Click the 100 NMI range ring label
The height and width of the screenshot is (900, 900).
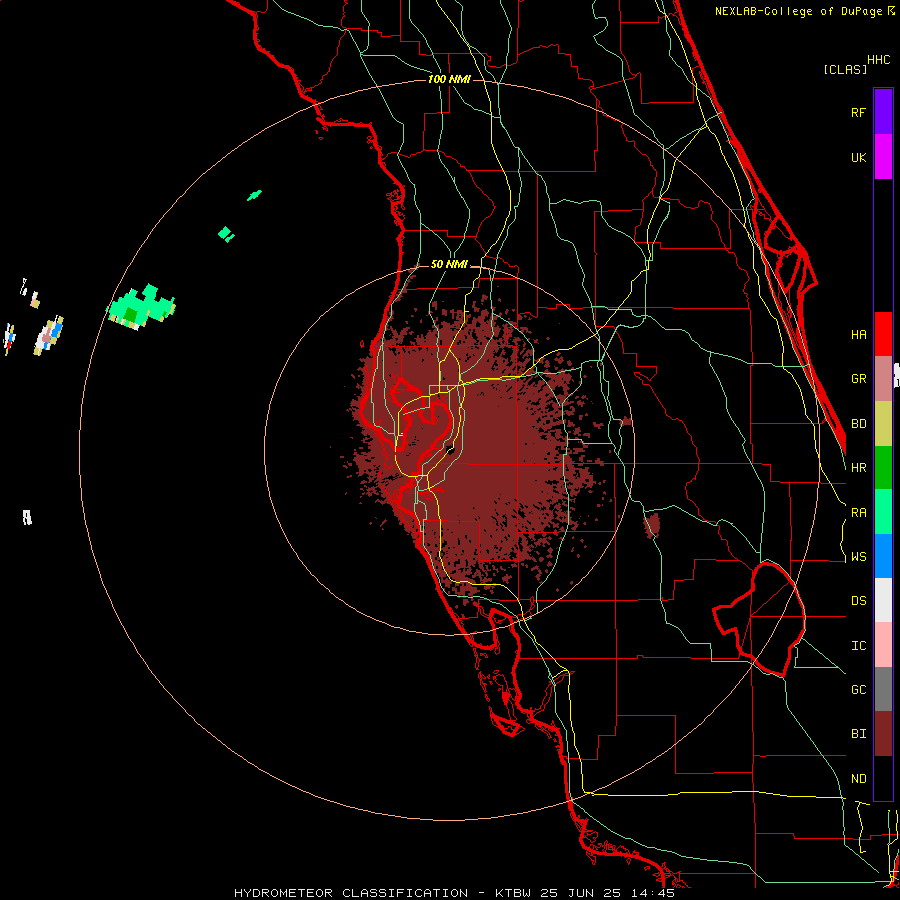(x=449, y=79)
